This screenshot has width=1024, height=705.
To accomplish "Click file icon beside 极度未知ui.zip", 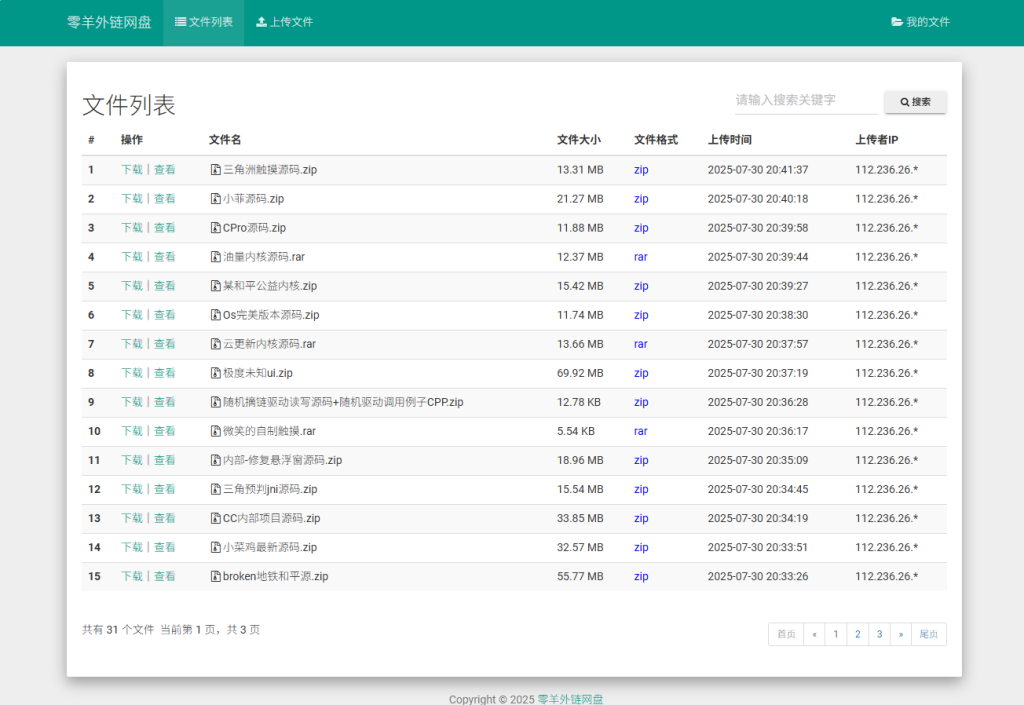I will [x=216, y=373].
